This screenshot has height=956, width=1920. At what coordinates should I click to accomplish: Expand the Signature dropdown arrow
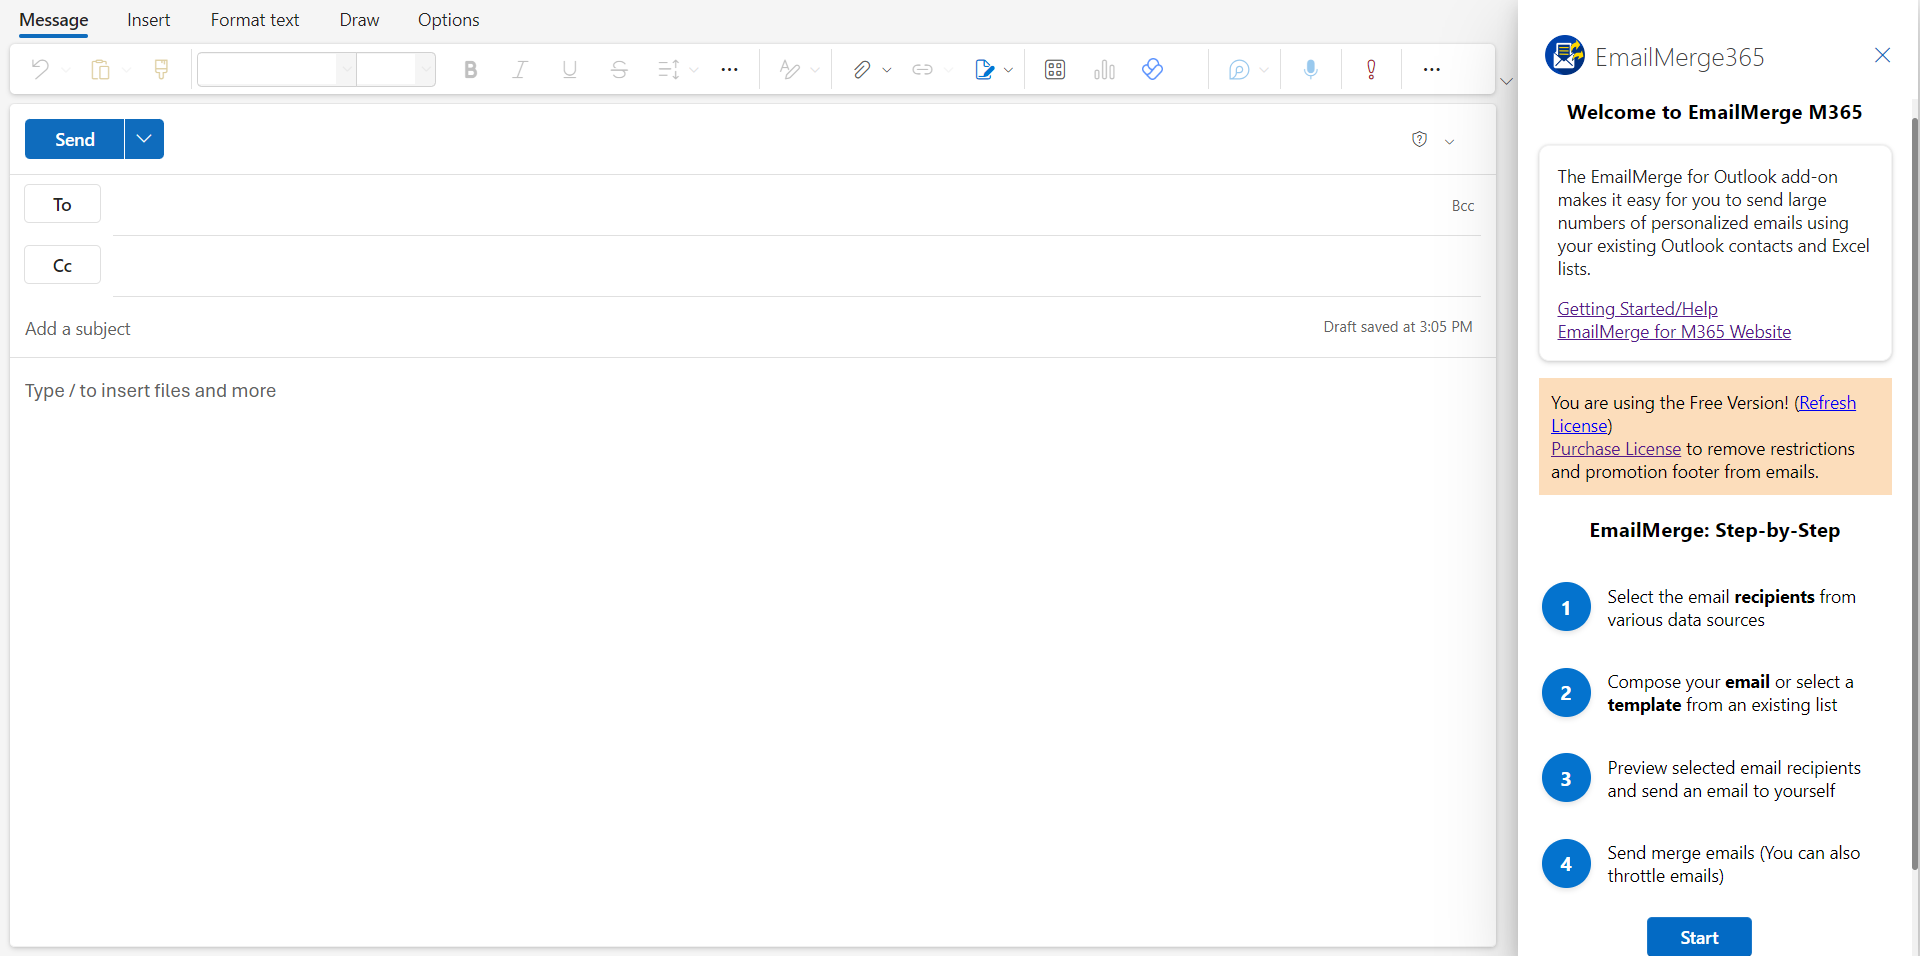(1008, 70)
